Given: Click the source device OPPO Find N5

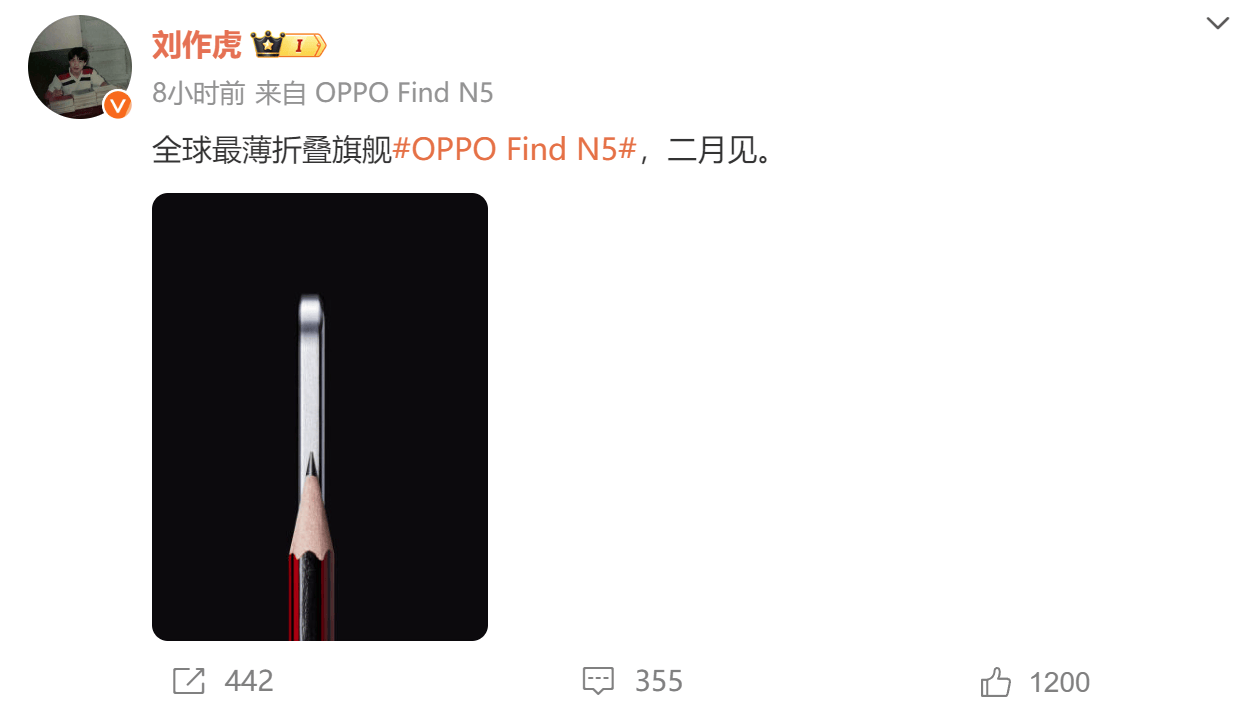Looking at the screenshot, I should [x=404, y=93].
